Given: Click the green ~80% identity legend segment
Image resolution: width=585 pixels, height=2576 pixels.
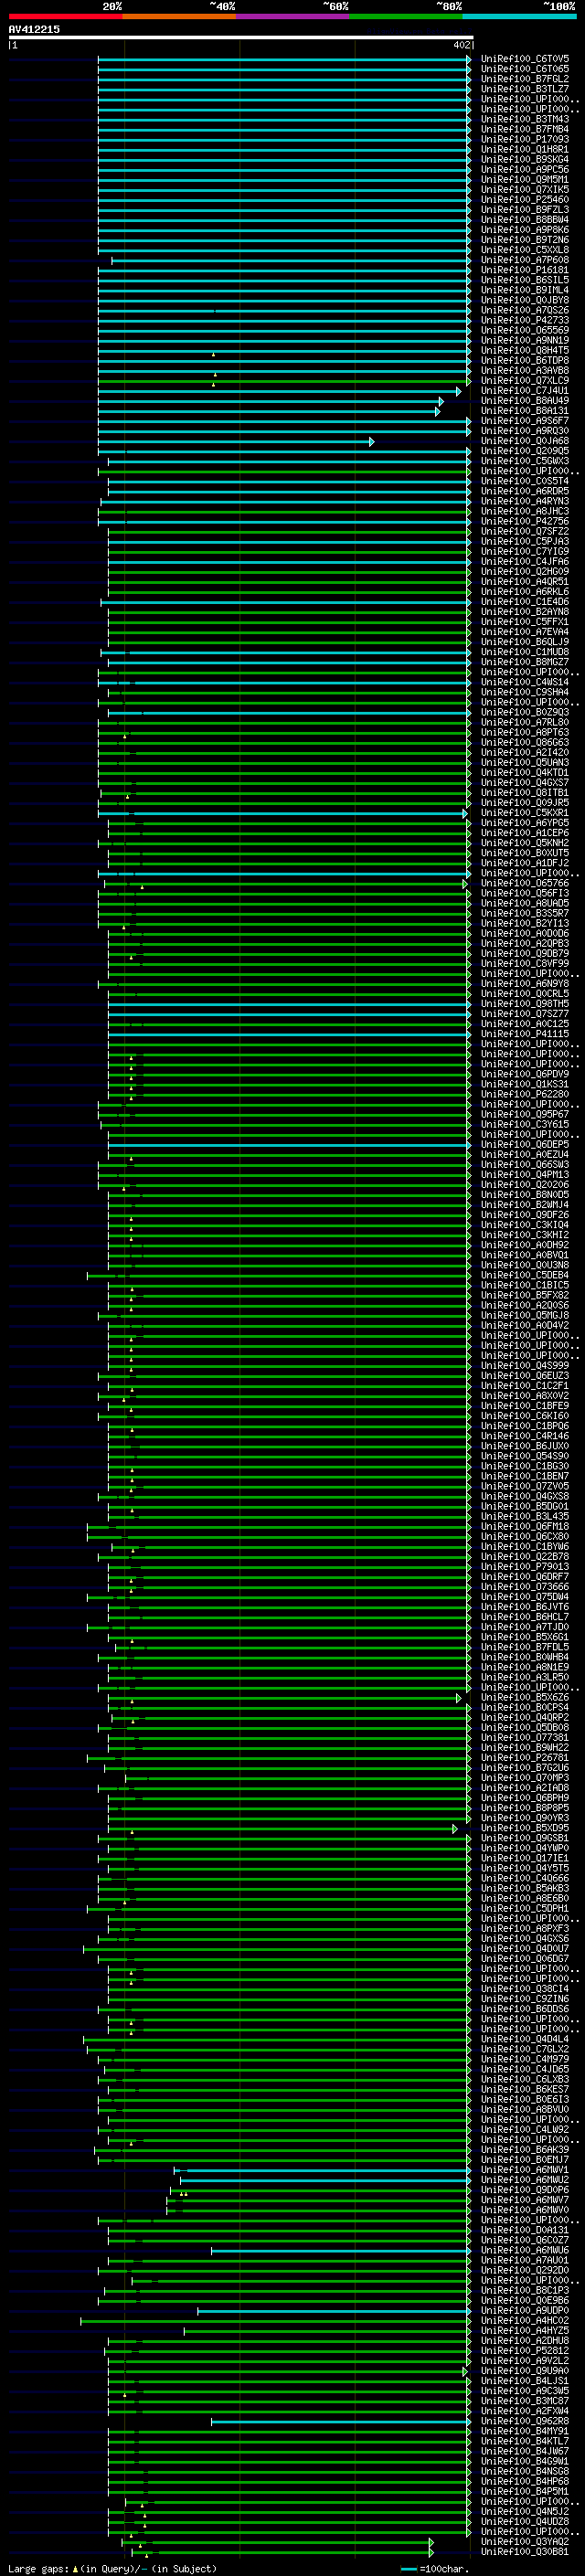Looking at the screenshot, I should [405, 16].
